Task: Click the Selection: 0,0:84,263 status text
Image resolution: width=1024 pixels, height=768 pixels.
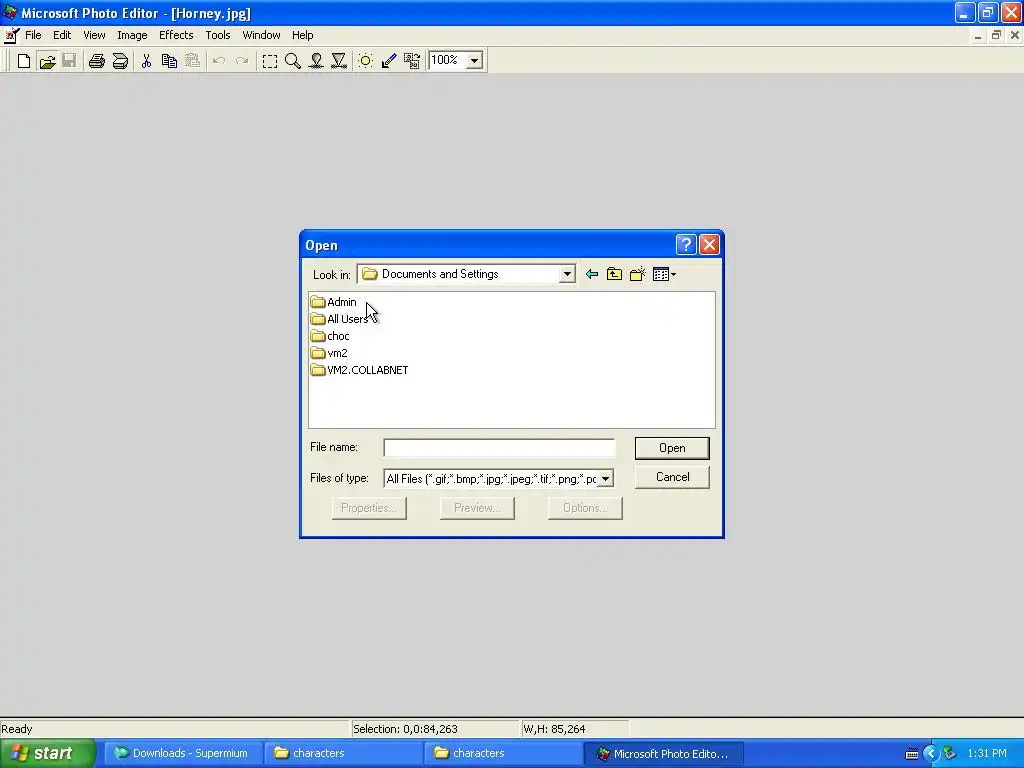Action: pyautogui.click(x=405, y=729)
